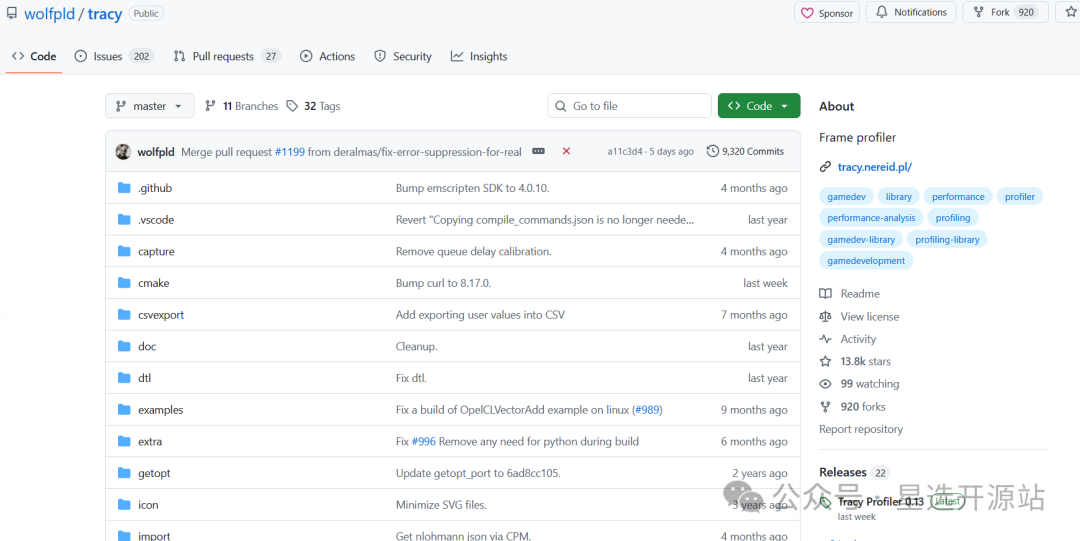Select the gamedev topic tag

[845, 196]
